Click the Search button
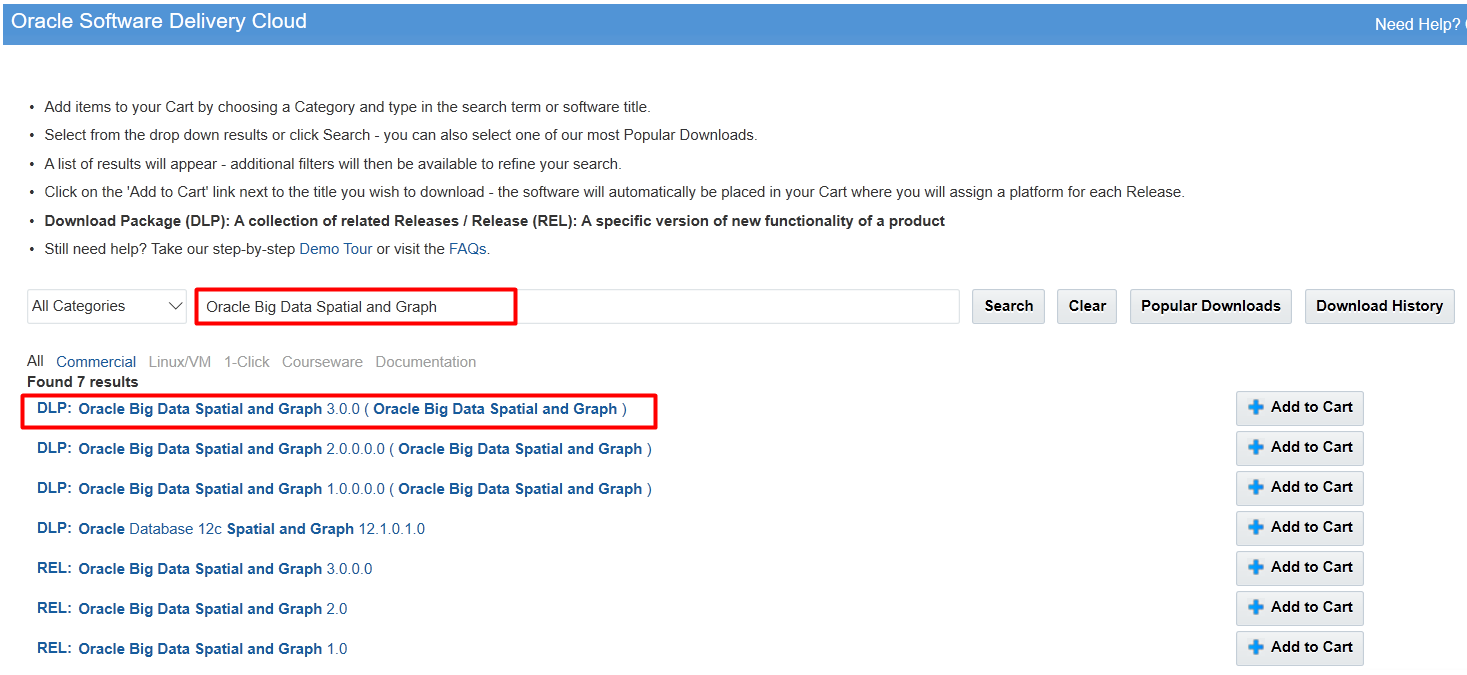Viewport: 1467px width, 675px height. [1008, 306]
